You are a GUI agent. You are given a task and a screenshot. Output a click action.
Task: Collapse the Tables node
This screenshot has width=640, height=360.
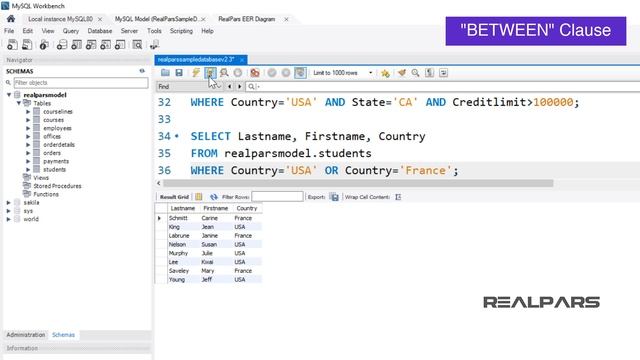click(x=18, y=103)
